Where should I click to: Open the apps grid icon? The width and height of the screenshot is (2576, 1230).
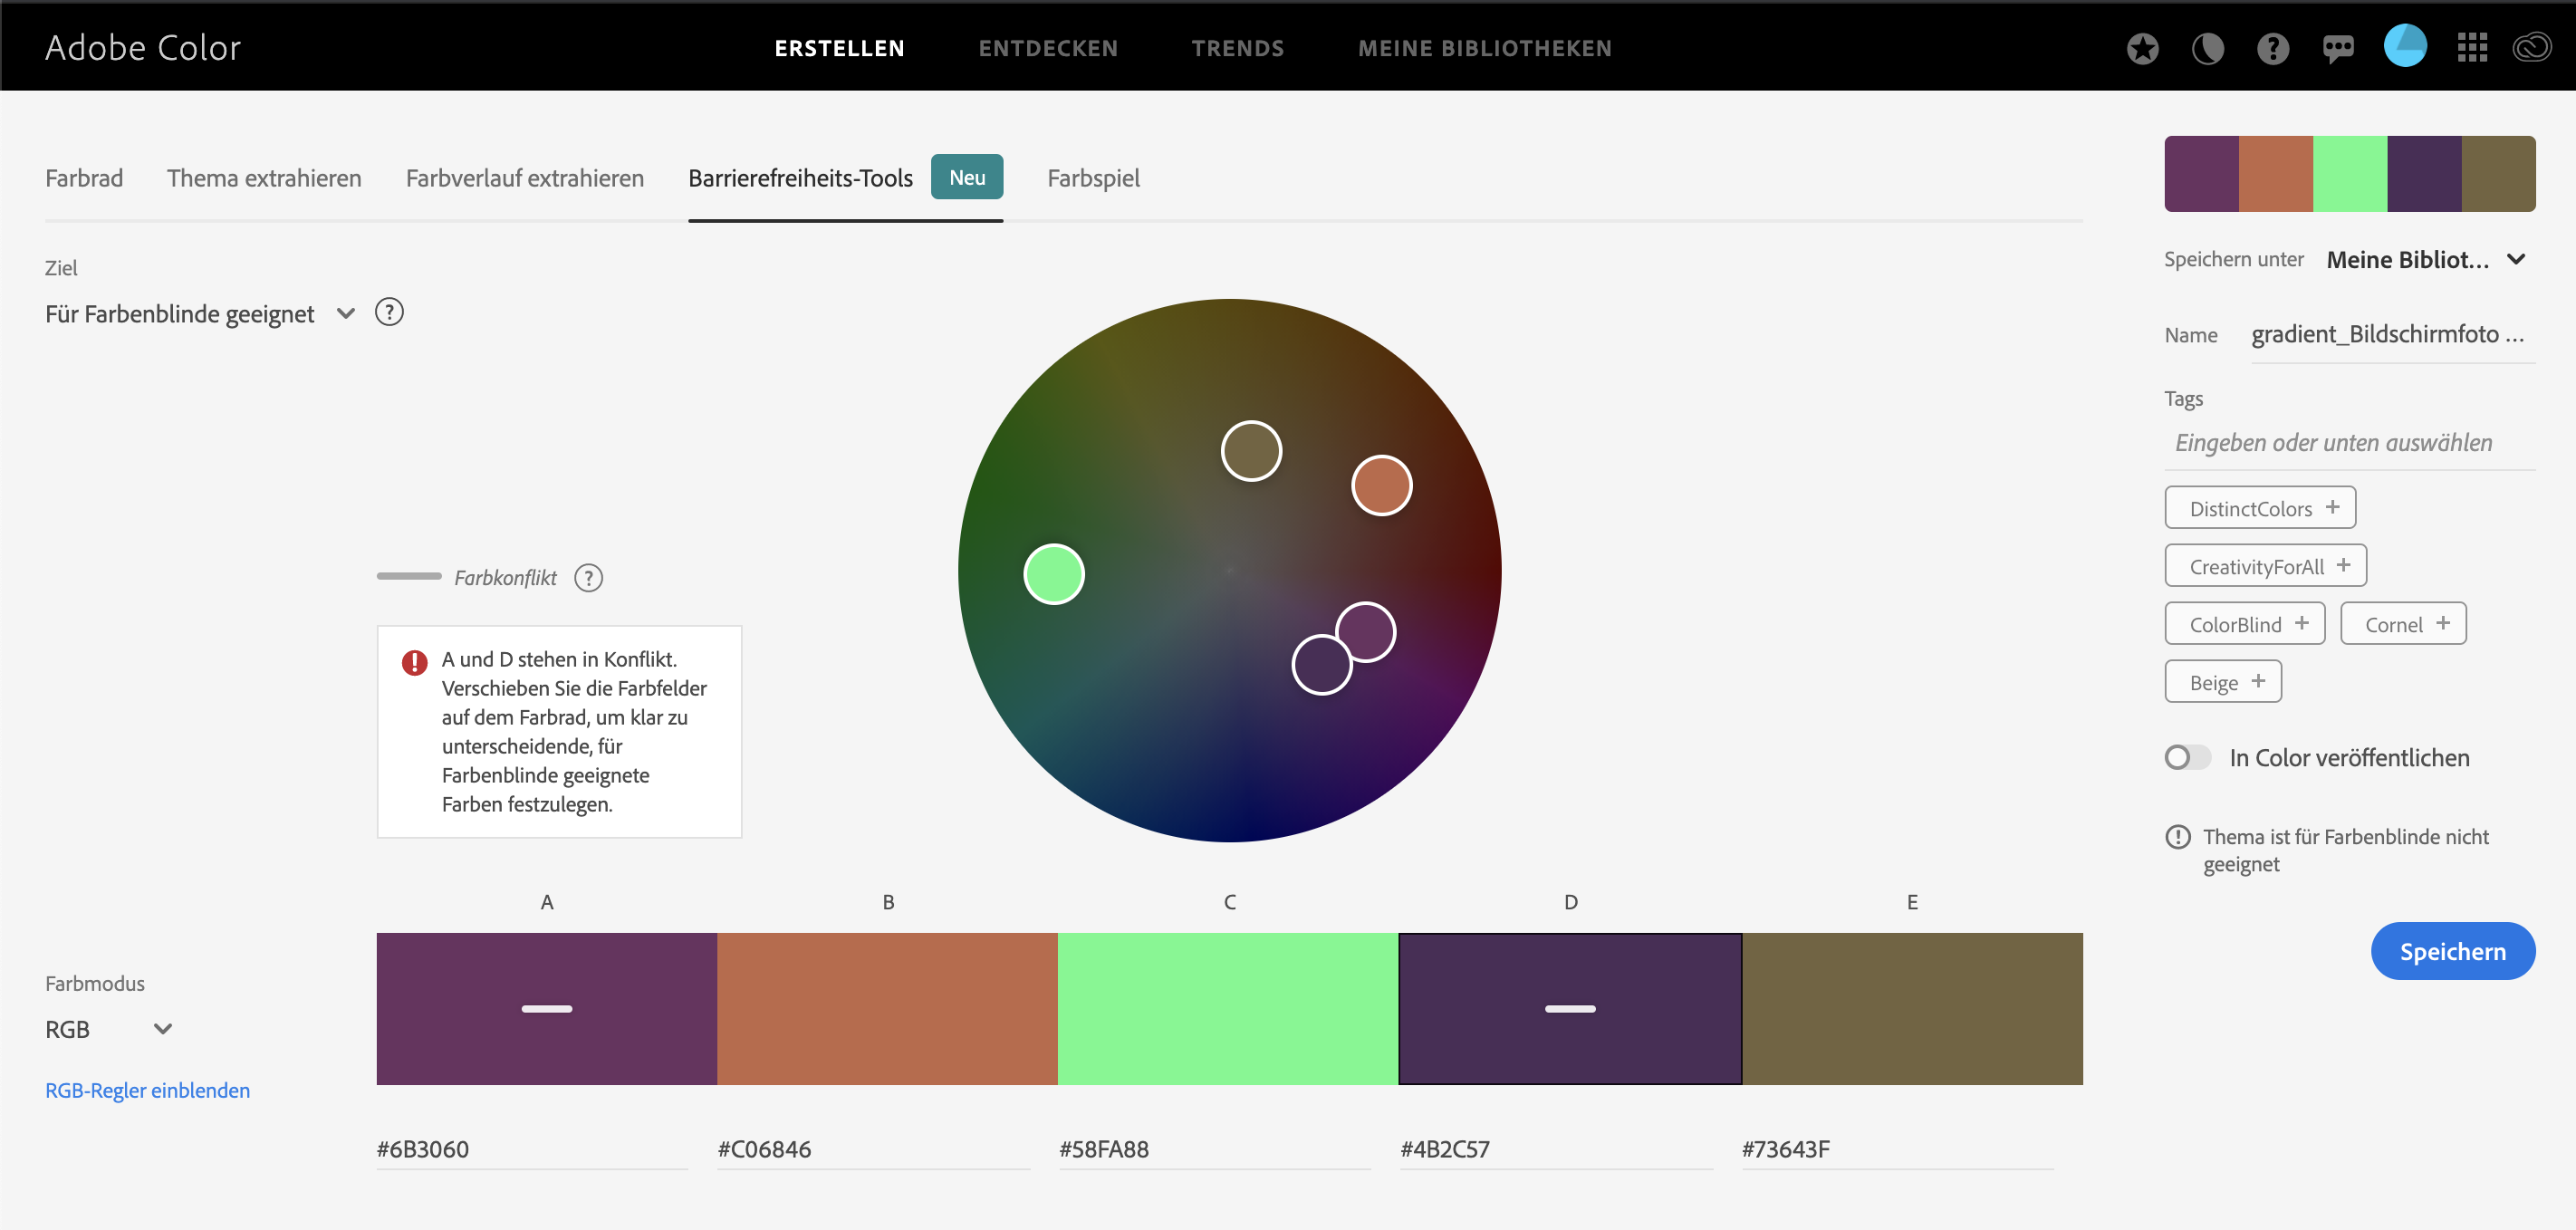(x=2471, y=48)
